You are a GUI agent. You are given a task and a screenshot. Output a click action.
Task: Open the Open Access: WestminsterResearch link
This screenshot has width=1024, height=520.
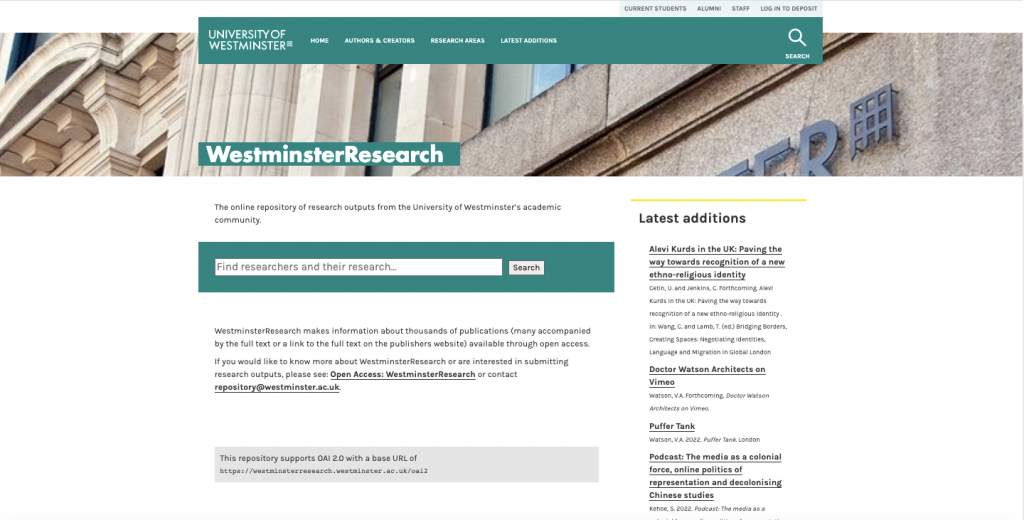(x=403, y=374)
